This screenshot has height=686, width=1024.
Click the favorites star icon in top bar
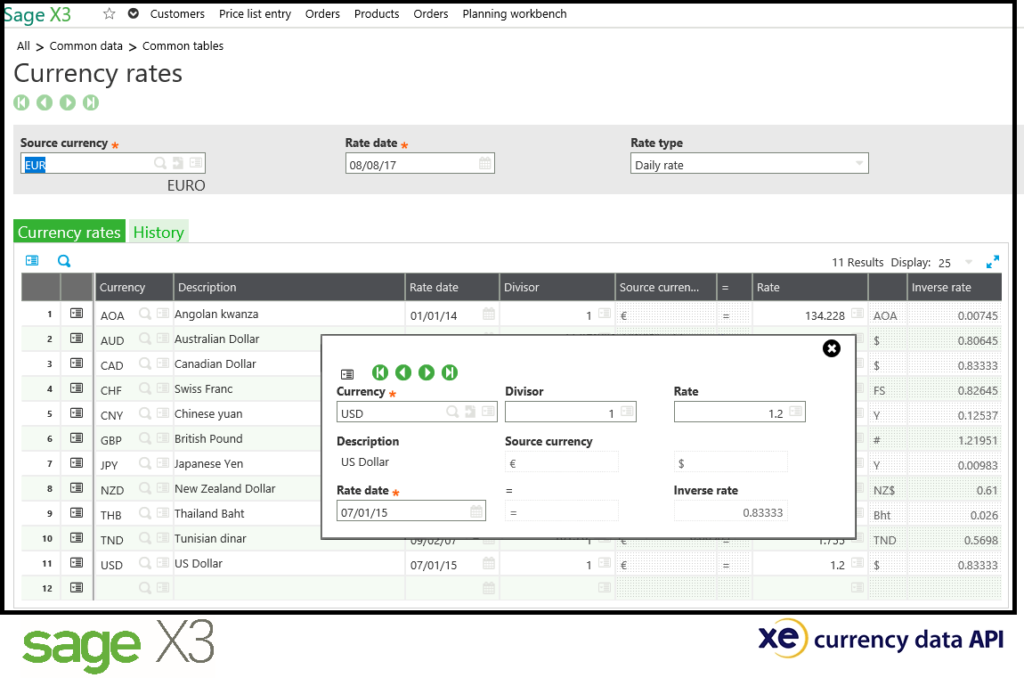(109, 14)
